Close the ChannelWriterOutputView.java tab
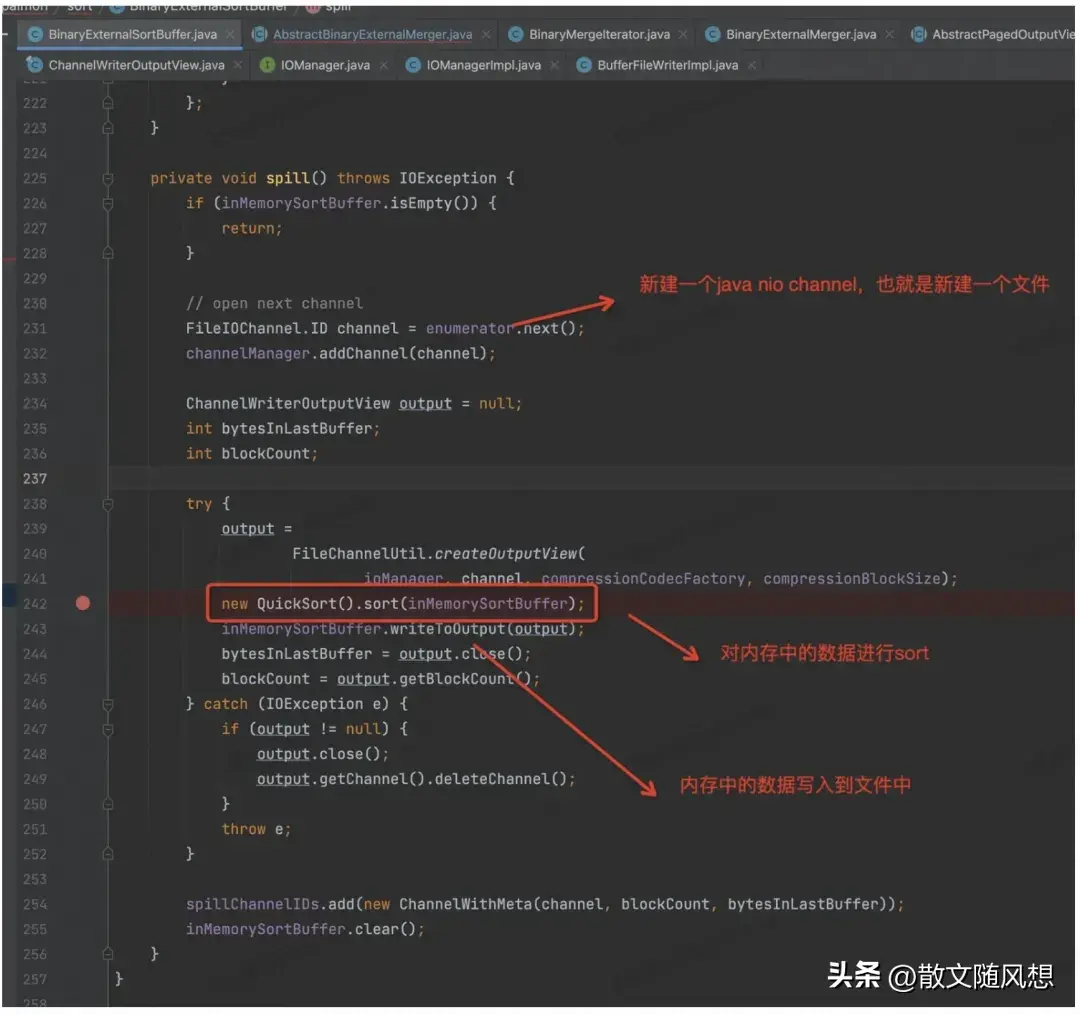 click(238, 65)
